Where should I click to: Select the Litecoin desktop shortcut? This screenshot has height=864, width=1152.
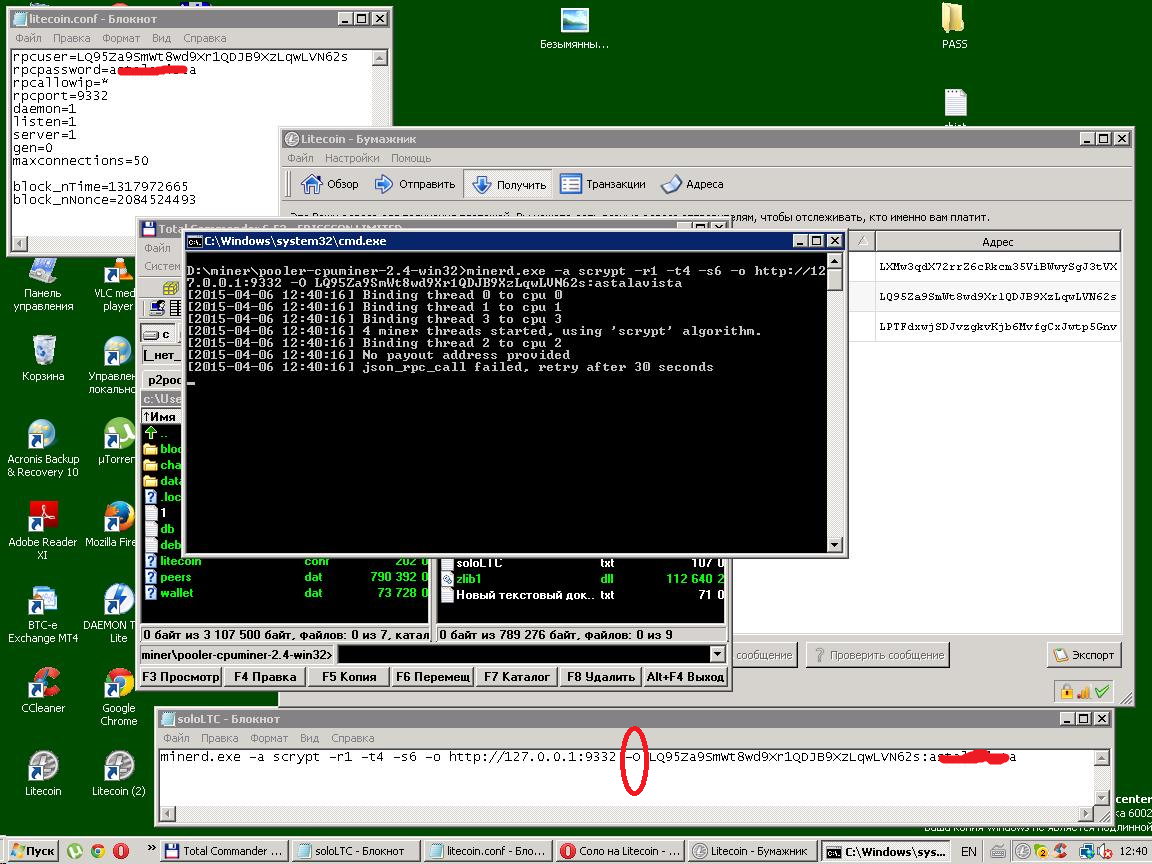(43, 774)
